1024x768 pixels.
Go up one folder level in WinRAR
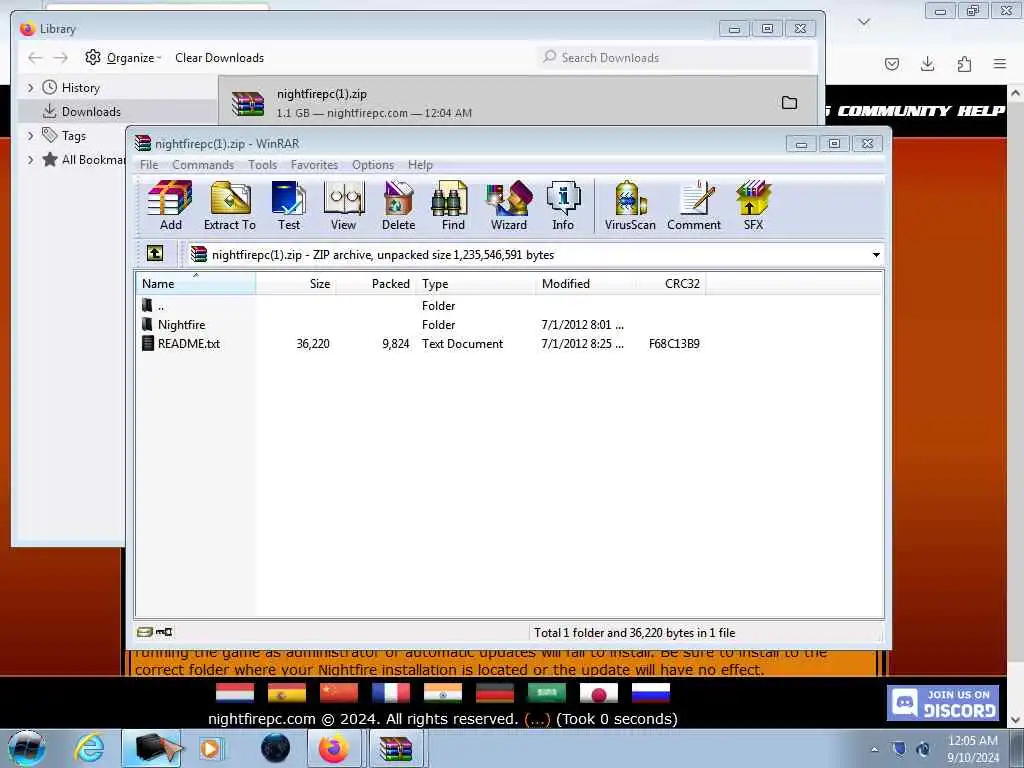[155, 253]
